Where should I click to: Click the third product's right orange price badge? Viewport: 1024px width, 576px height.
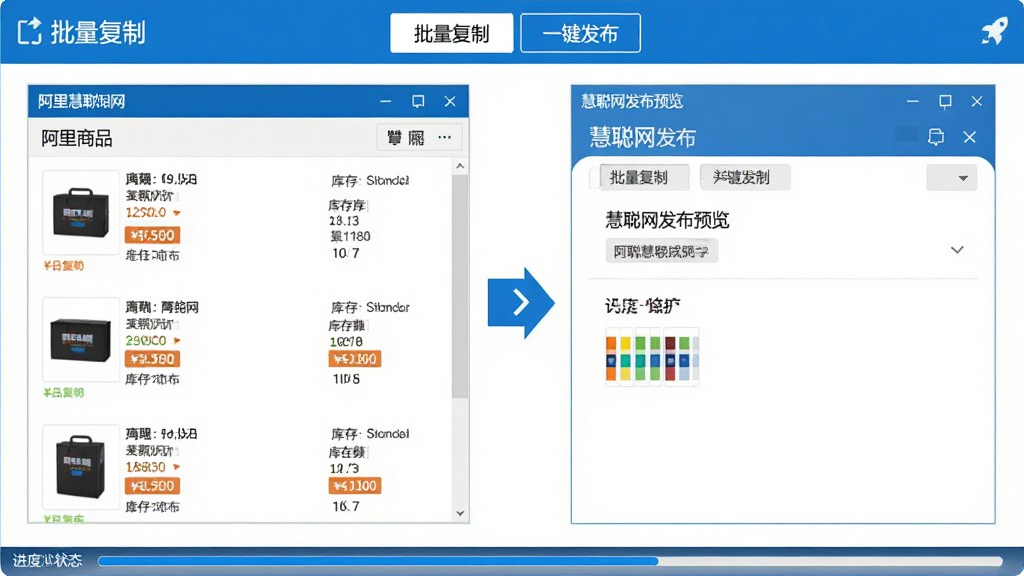(355, 486)
